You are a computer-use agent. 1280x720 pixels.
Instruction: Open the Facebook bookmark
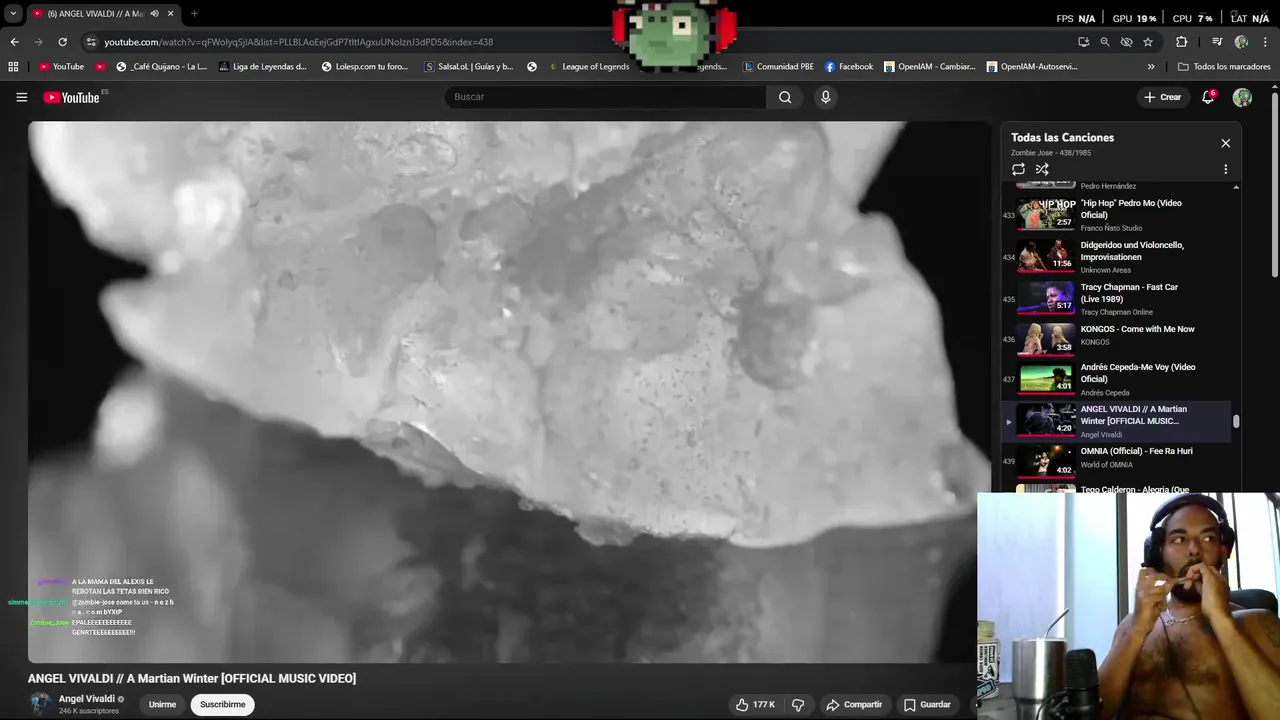click(x=849, y=67)
